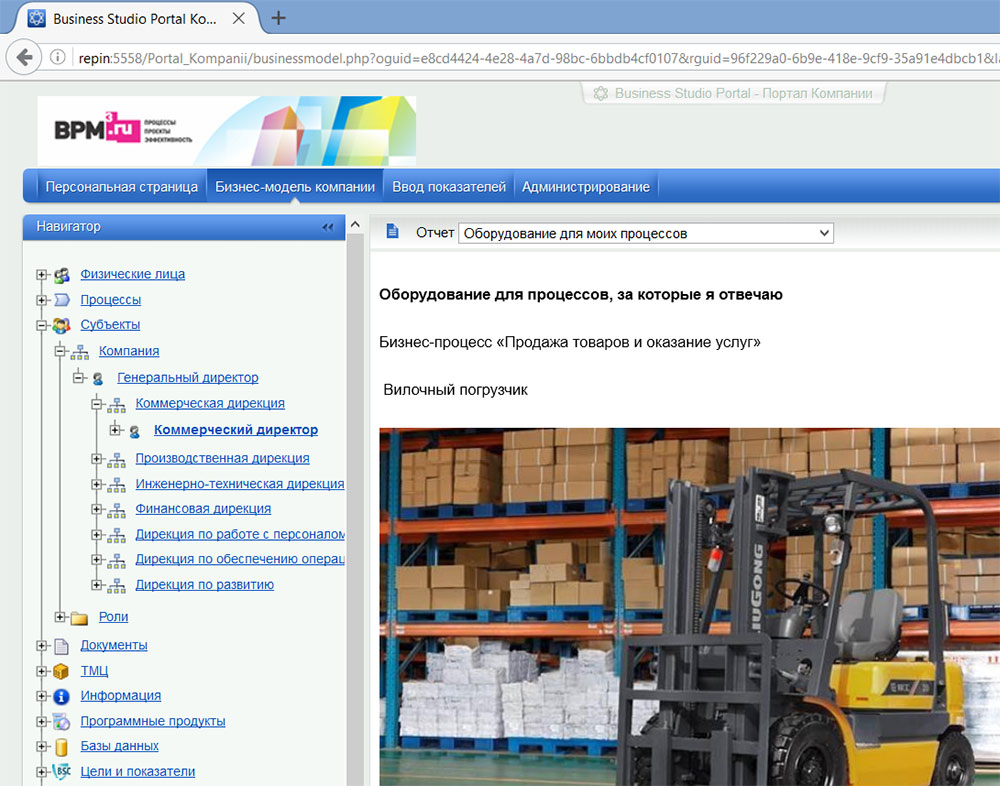The width and height of the screenshot is (1000, 786).
Task: Click the Информация blue info icon
Action: [x=62, y=696]
